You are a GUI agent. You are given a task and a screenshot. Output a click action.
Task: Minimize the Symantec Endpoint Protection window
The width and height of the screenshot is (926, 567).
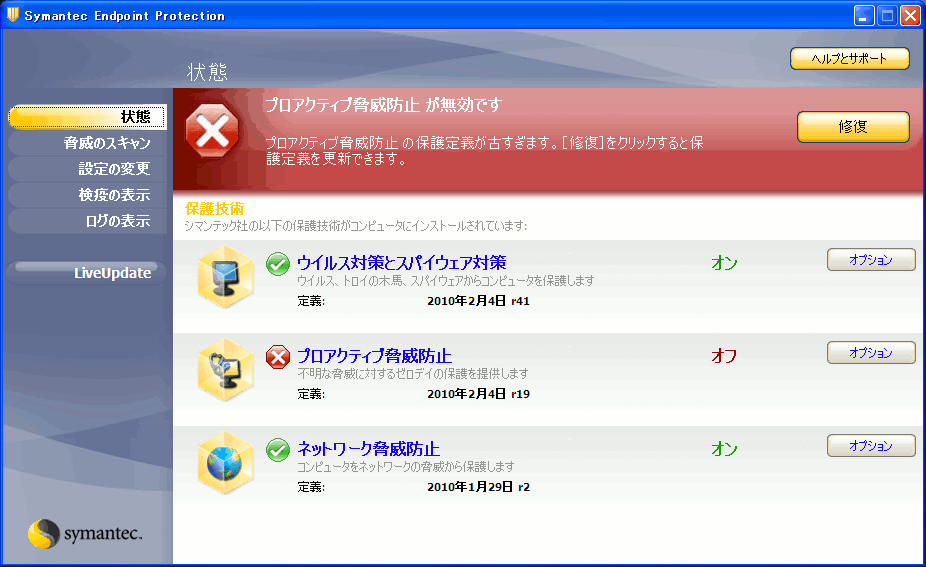click(864, 16)
